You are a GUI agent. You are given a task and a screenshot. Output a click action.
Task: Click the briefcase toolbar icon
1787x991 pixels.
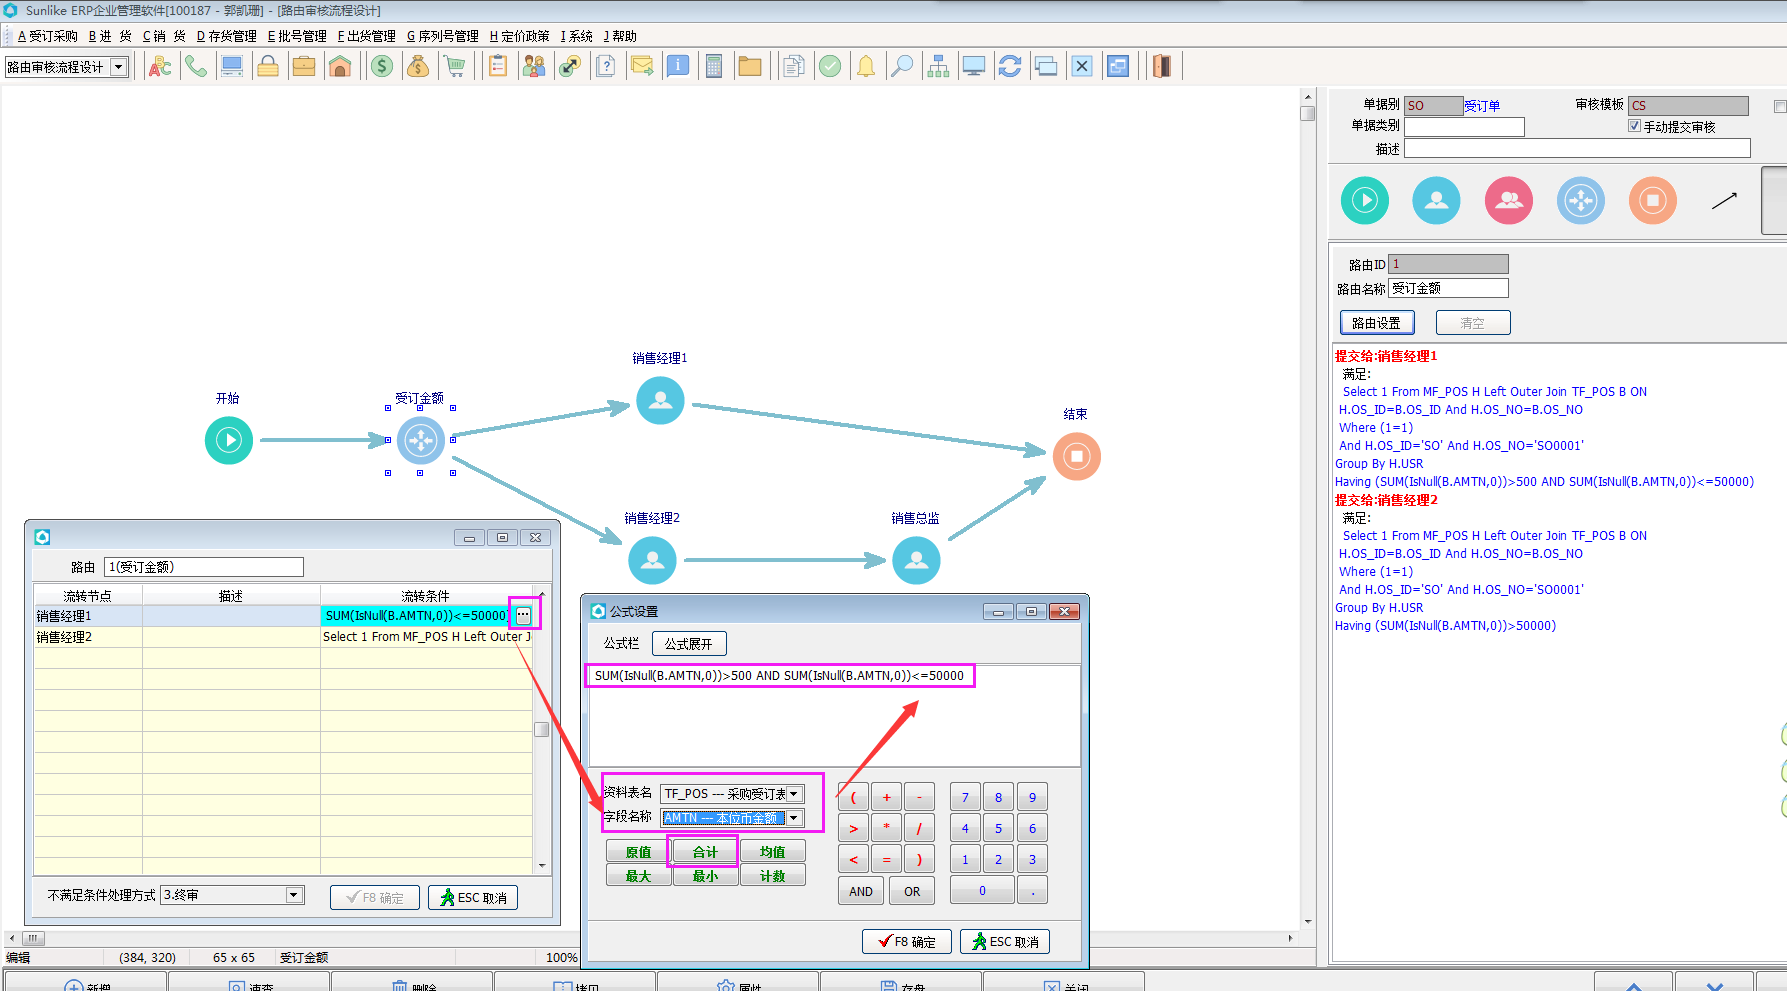point(304,67)
